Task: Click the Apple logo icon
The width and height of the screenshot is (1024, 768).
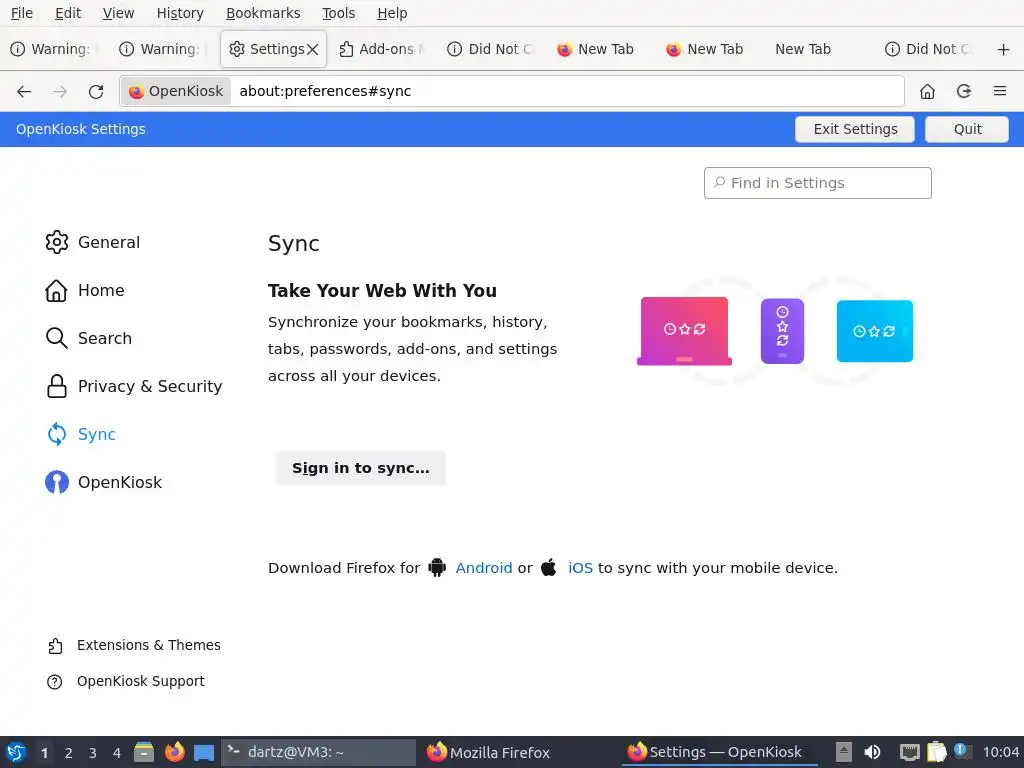Action: [x=549, y=568]
